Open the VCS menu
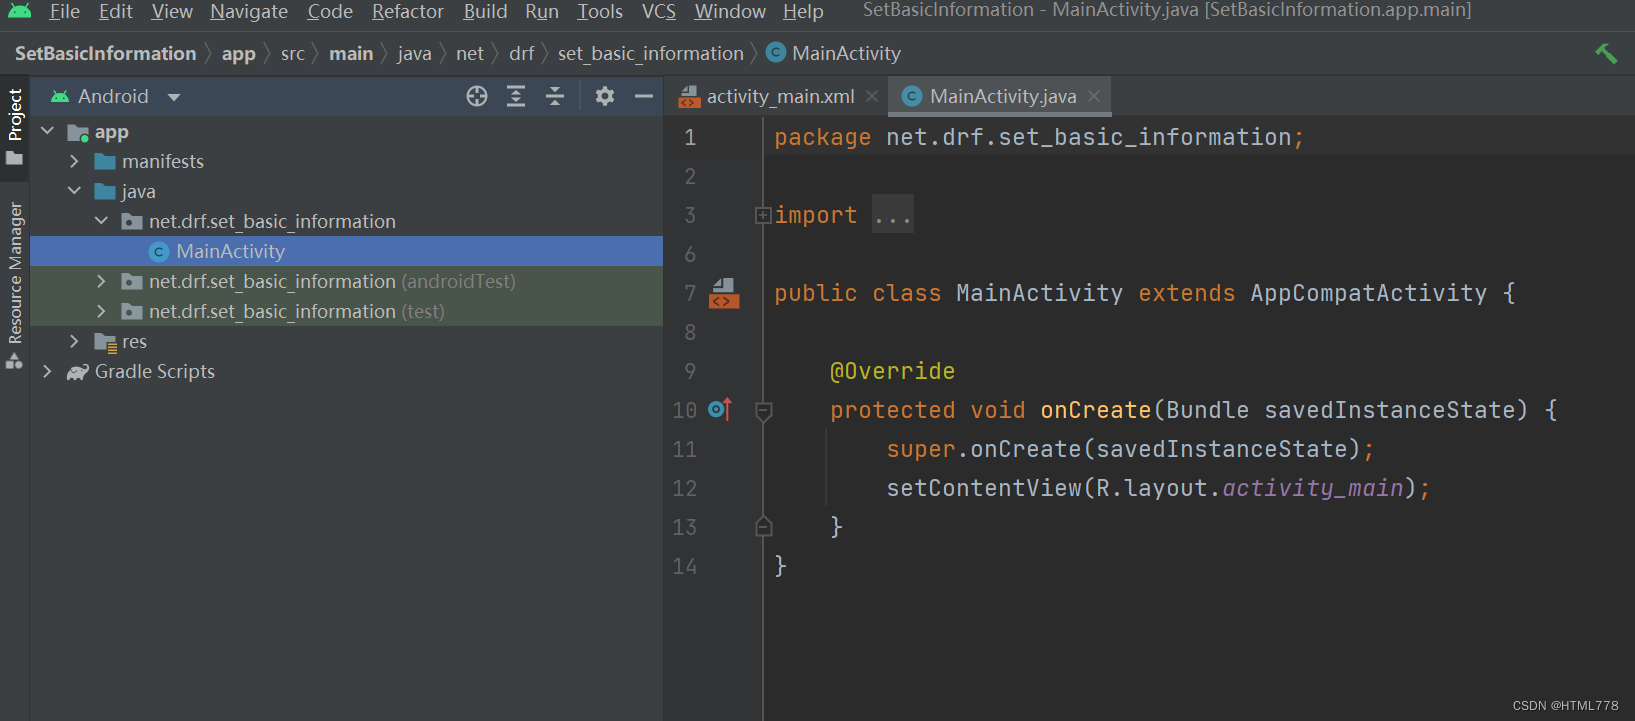 (x=659, y=11)
